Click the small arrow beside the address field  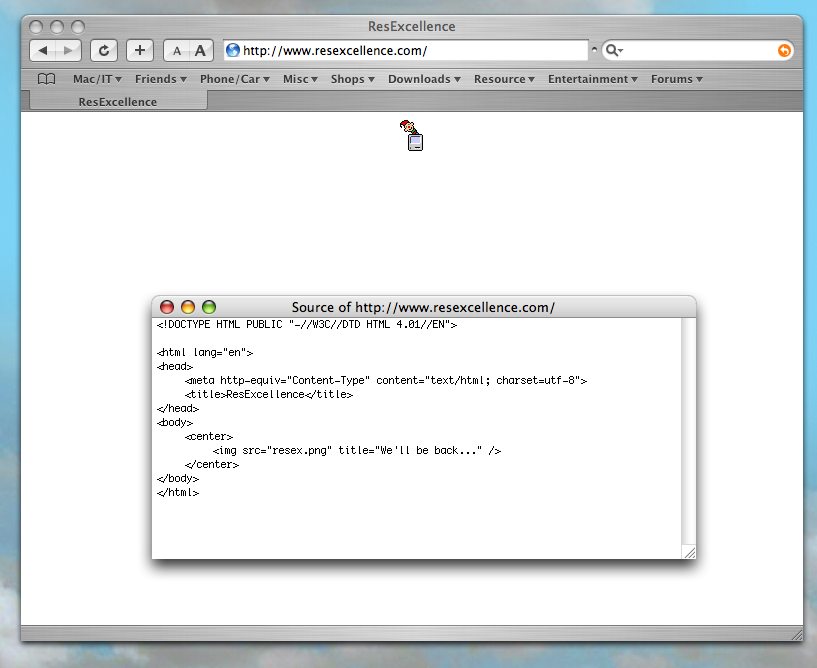594,50
